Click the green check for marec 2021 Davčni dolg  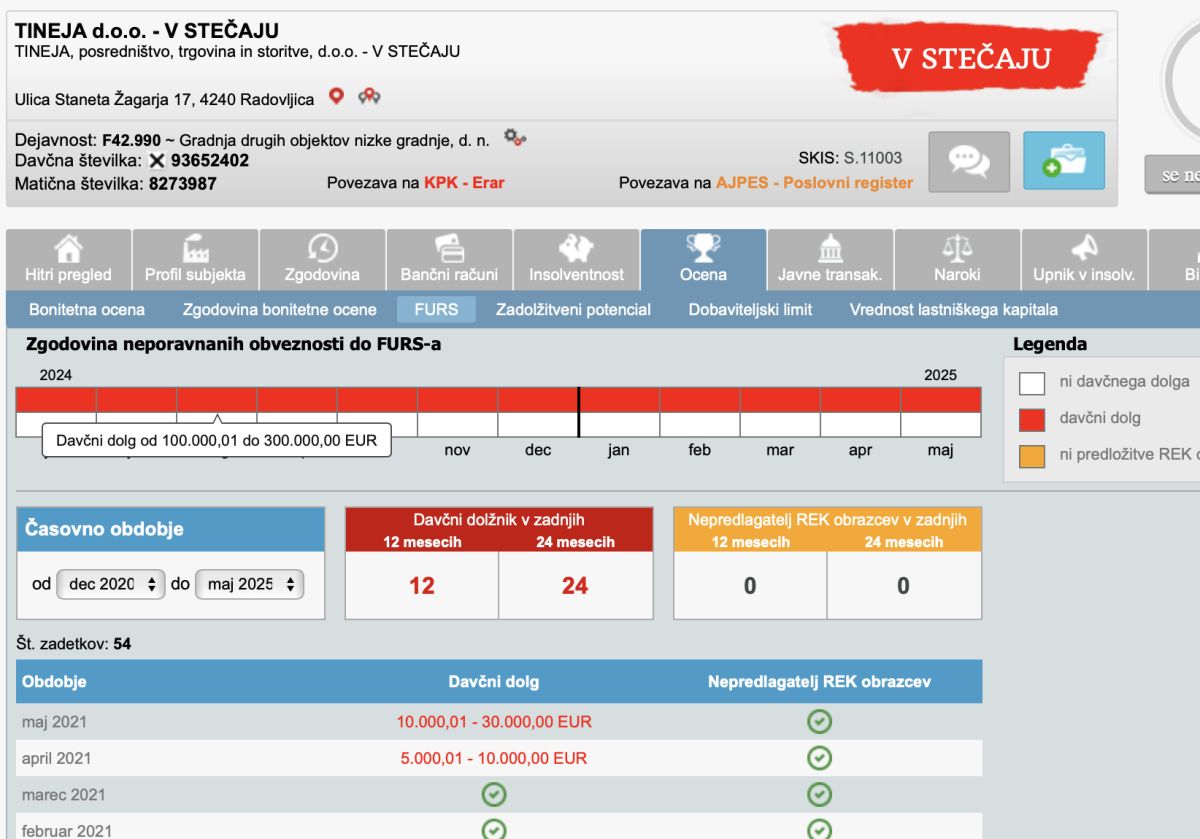click(x=494, y=795)
